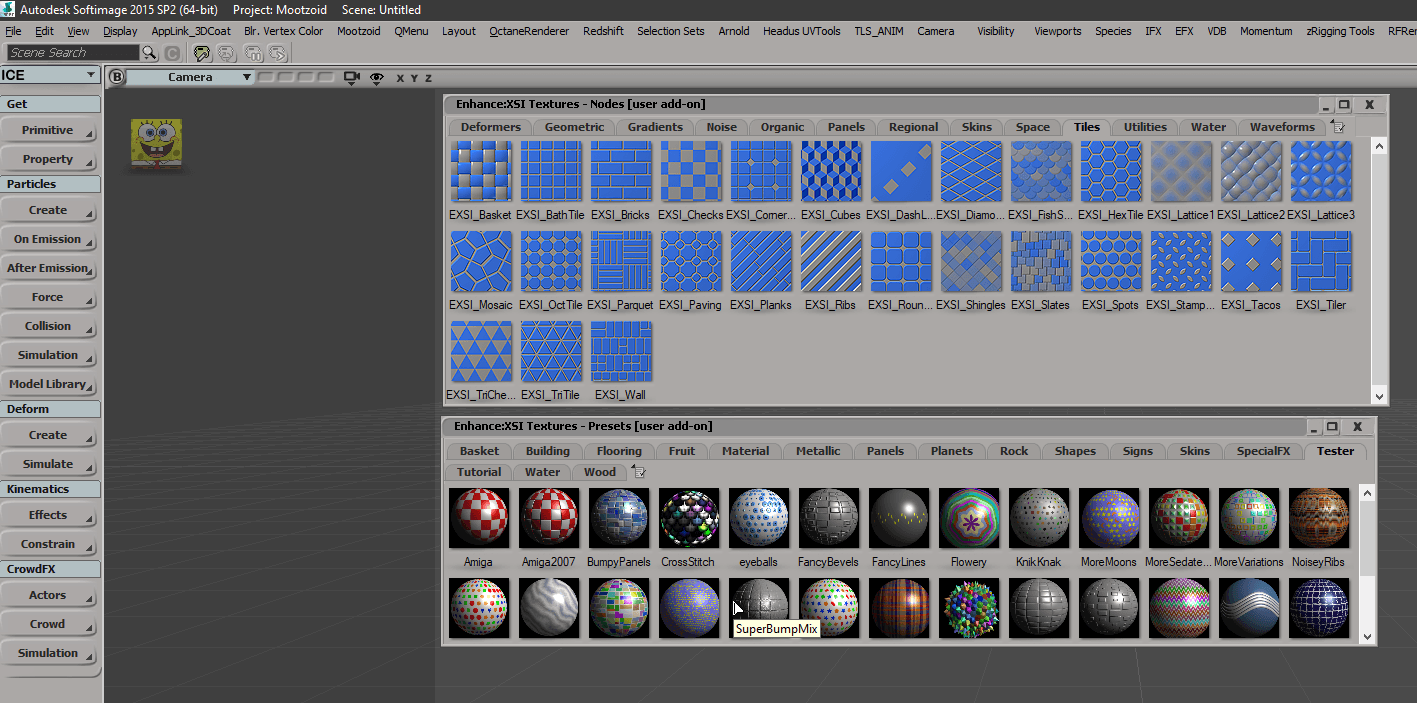Click the SpongeBob image in viewport
The image size is (1417, 703).
[x=156, y=144]
